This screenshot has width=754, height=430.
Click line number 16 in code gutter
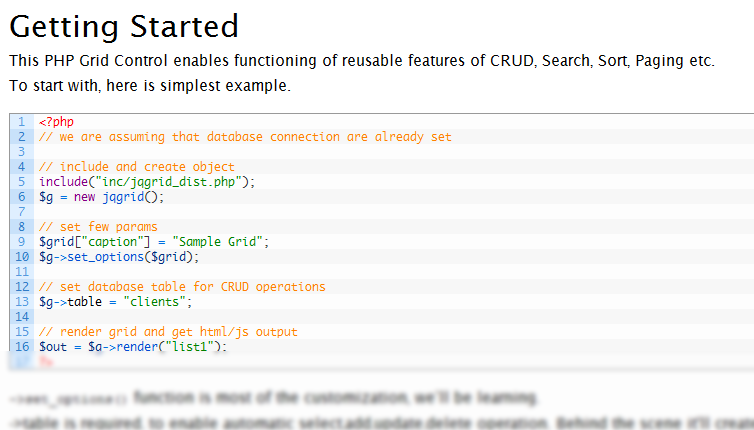[x=21, y=347]
